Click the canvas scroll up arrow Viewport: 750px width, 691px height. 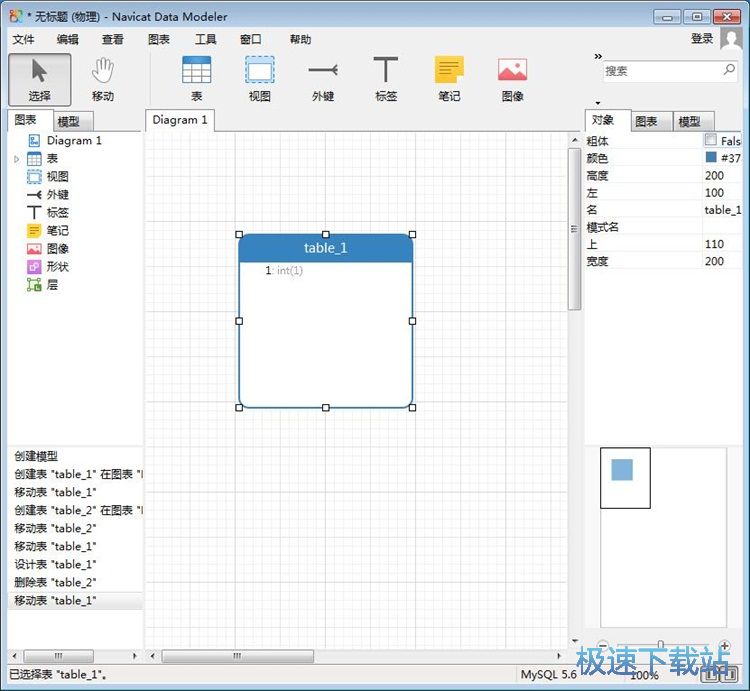click(x=574, y=140)
